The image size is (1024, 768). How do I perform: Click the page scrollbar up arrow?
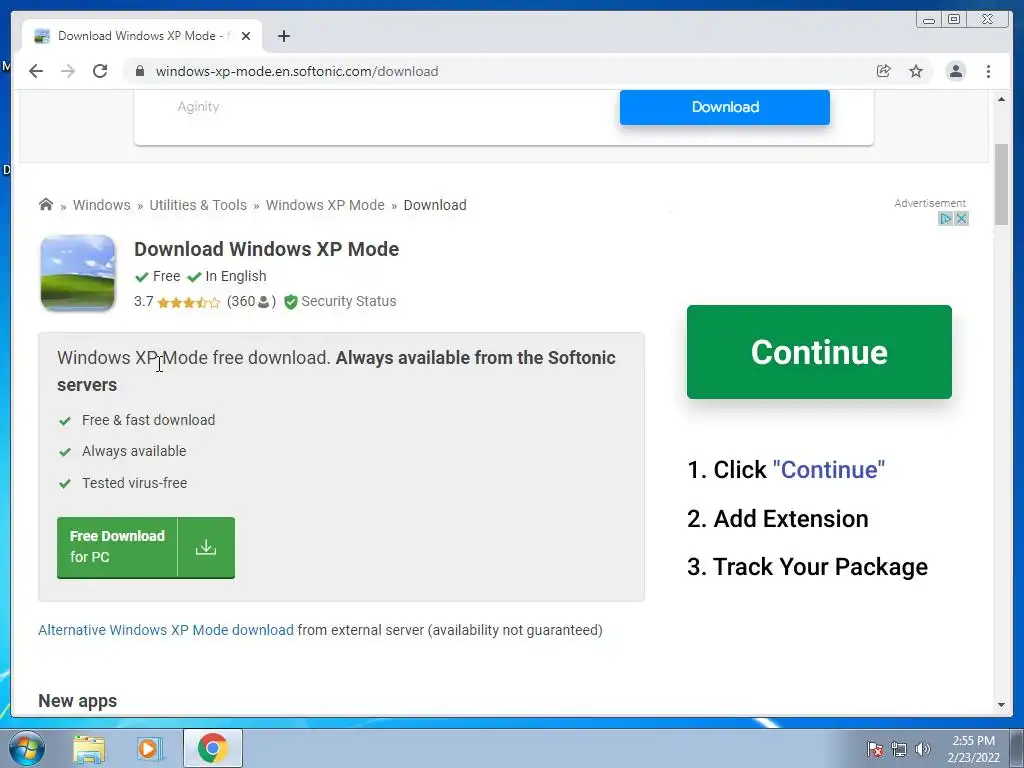[1001, 99]
